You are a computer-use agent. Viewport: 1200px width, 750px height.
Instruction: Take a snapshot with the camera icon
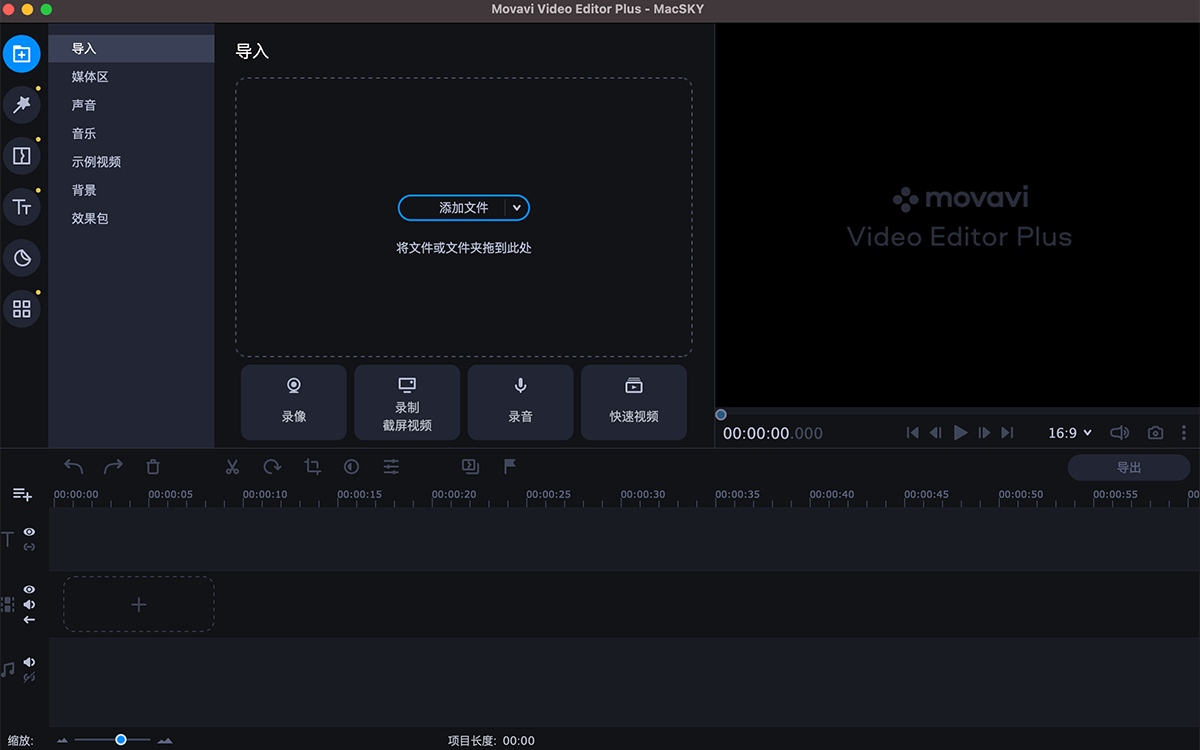point(1155,433)
